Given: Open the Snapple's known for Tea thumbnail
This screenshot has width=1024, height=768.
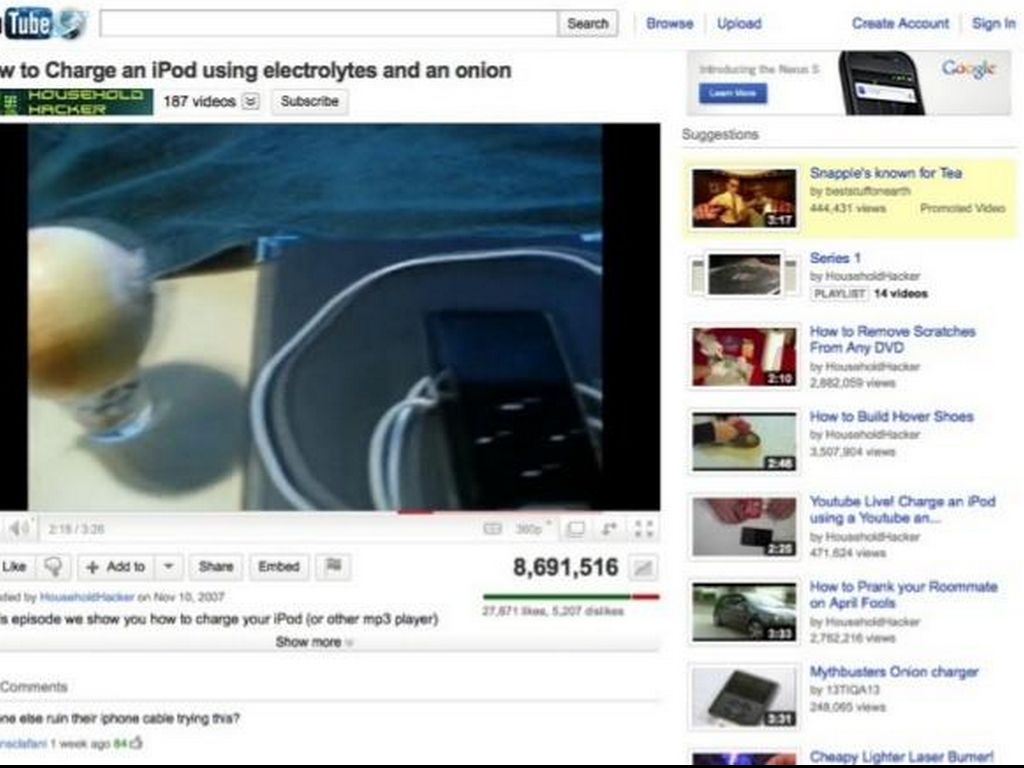Looking at the screenshot, I should click(744, 199).
